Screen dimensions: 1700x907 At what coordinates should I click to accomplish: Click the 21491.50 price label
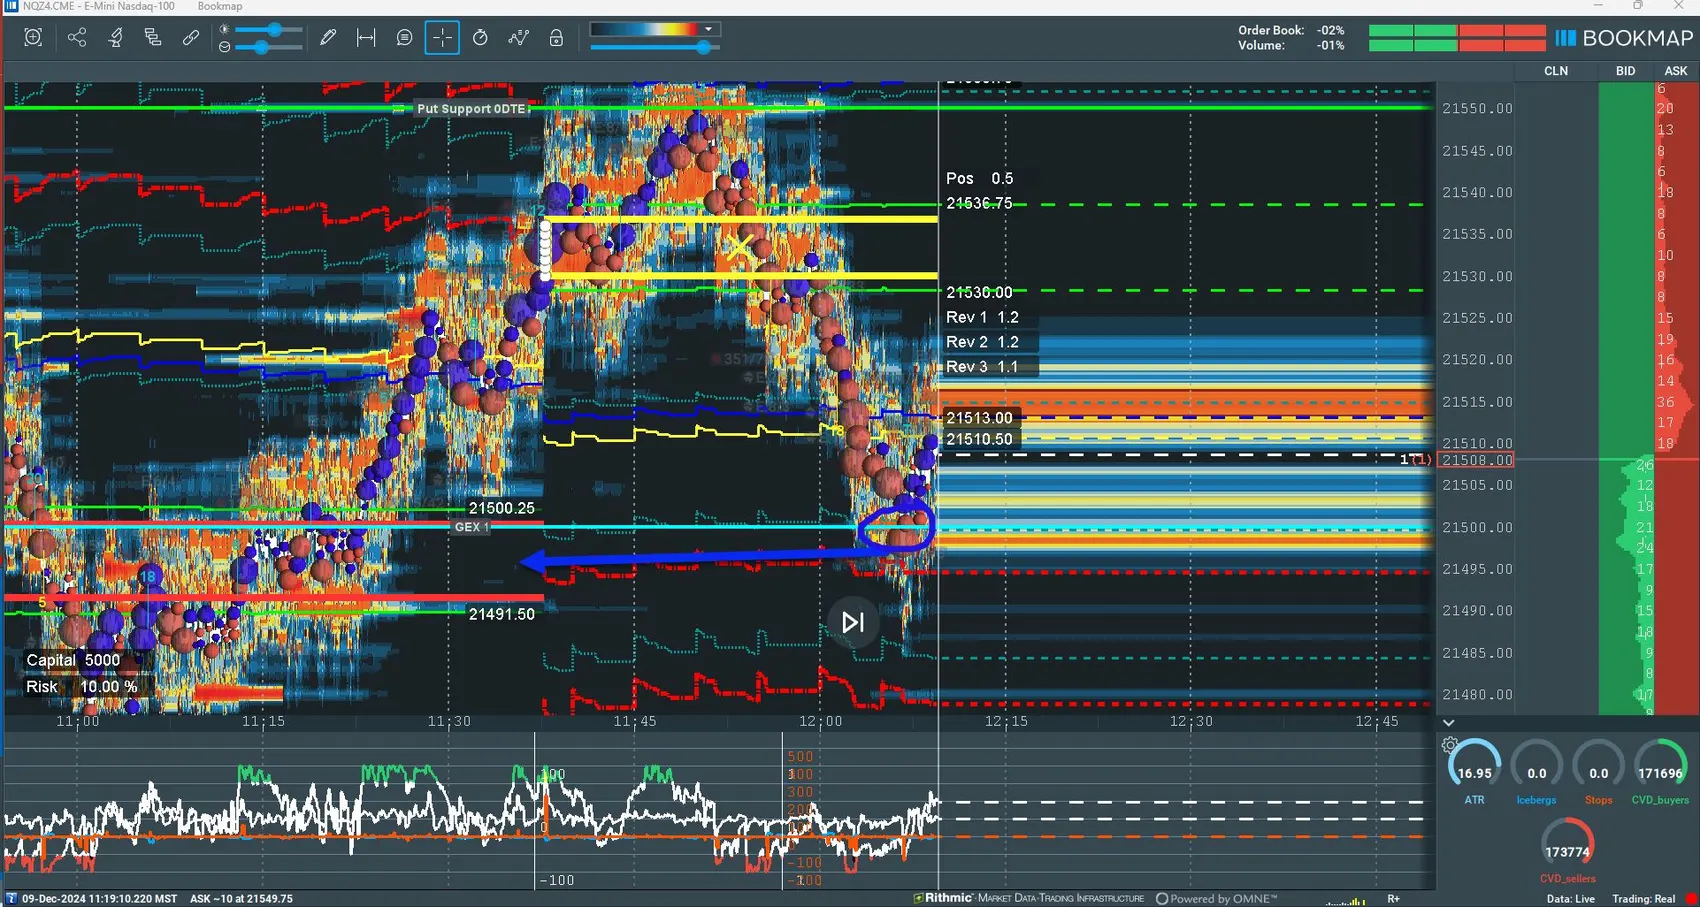[501, 614]
